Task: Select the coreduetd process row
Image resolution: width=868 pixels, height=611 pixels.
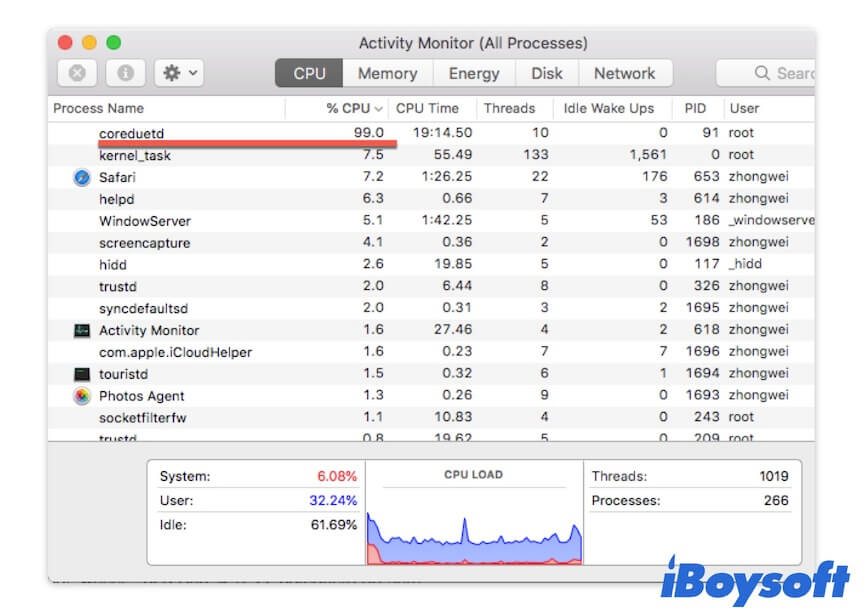Action: (431, 133)
